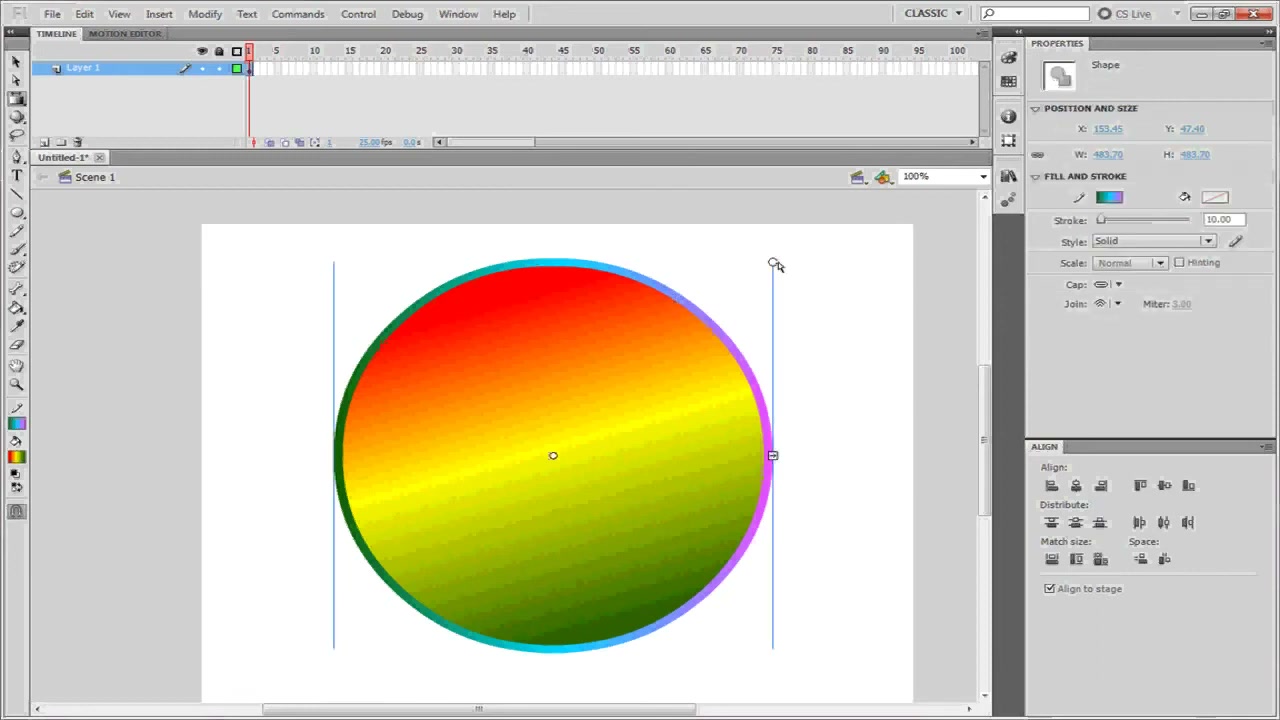Open the Swatches panel icon
The height and width of the screenshot is (720, 1280).
tap(1008, 82)
